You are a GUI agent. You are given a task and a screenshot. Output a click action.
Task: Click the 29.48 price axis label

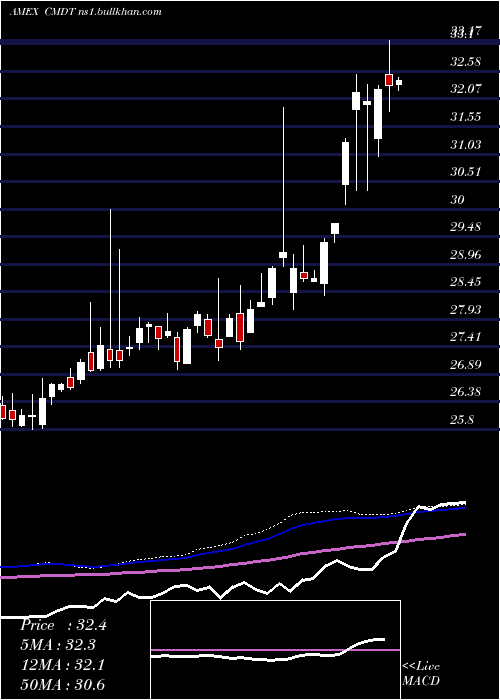[x=466, y=227]
